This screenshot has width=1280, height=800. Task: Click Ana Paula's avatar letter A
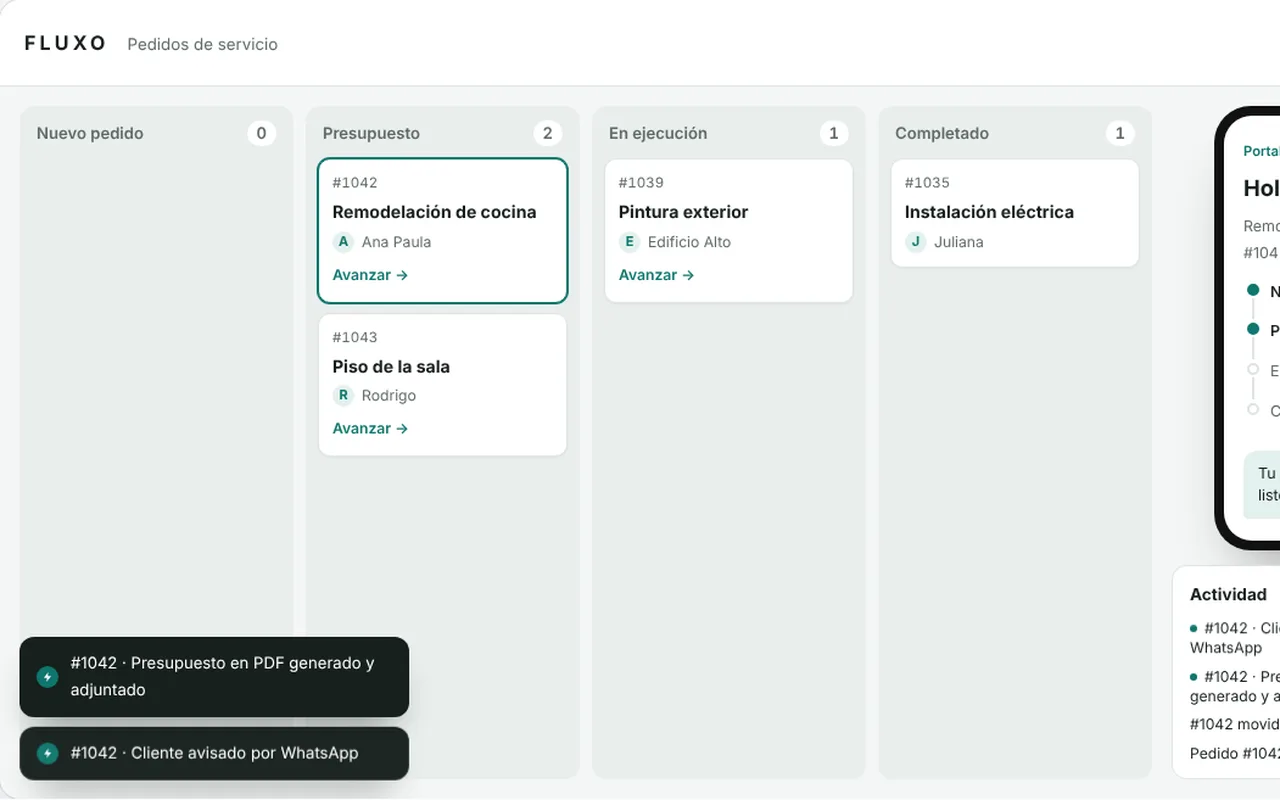[x=343, y=242]
